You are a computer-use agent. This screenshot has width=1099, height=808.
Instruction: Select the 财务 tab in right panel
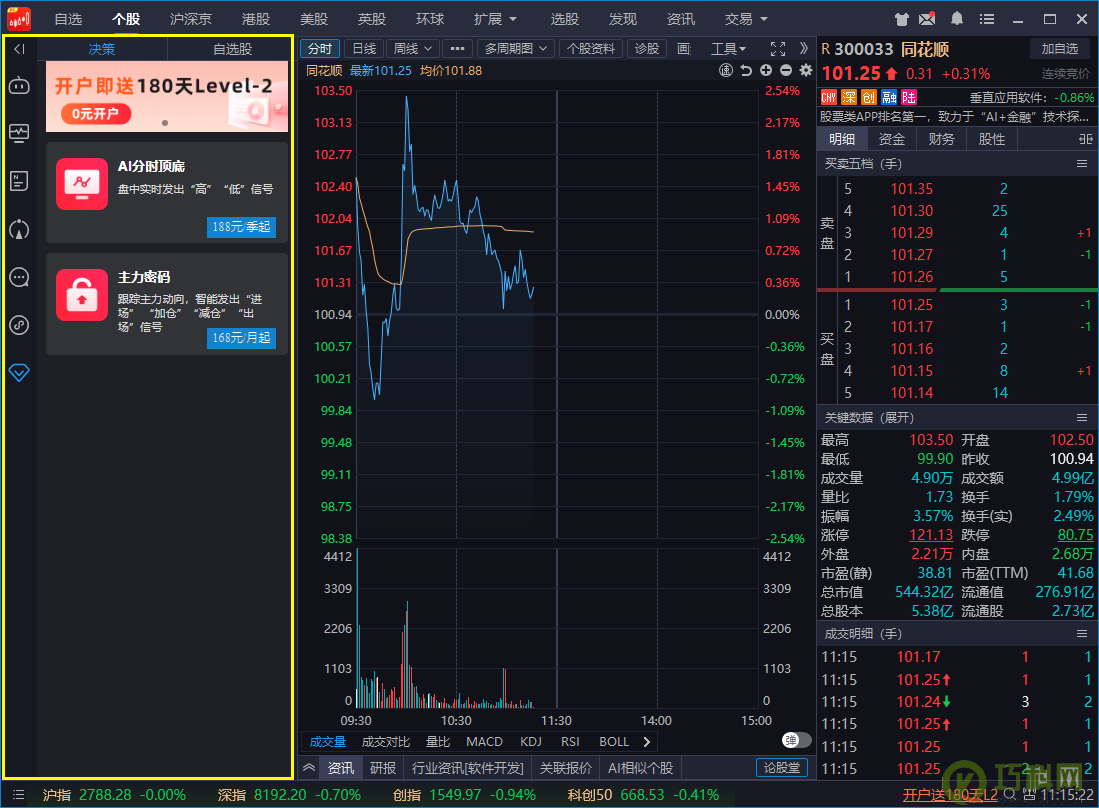pyautogui.click(x=941, y=139)
